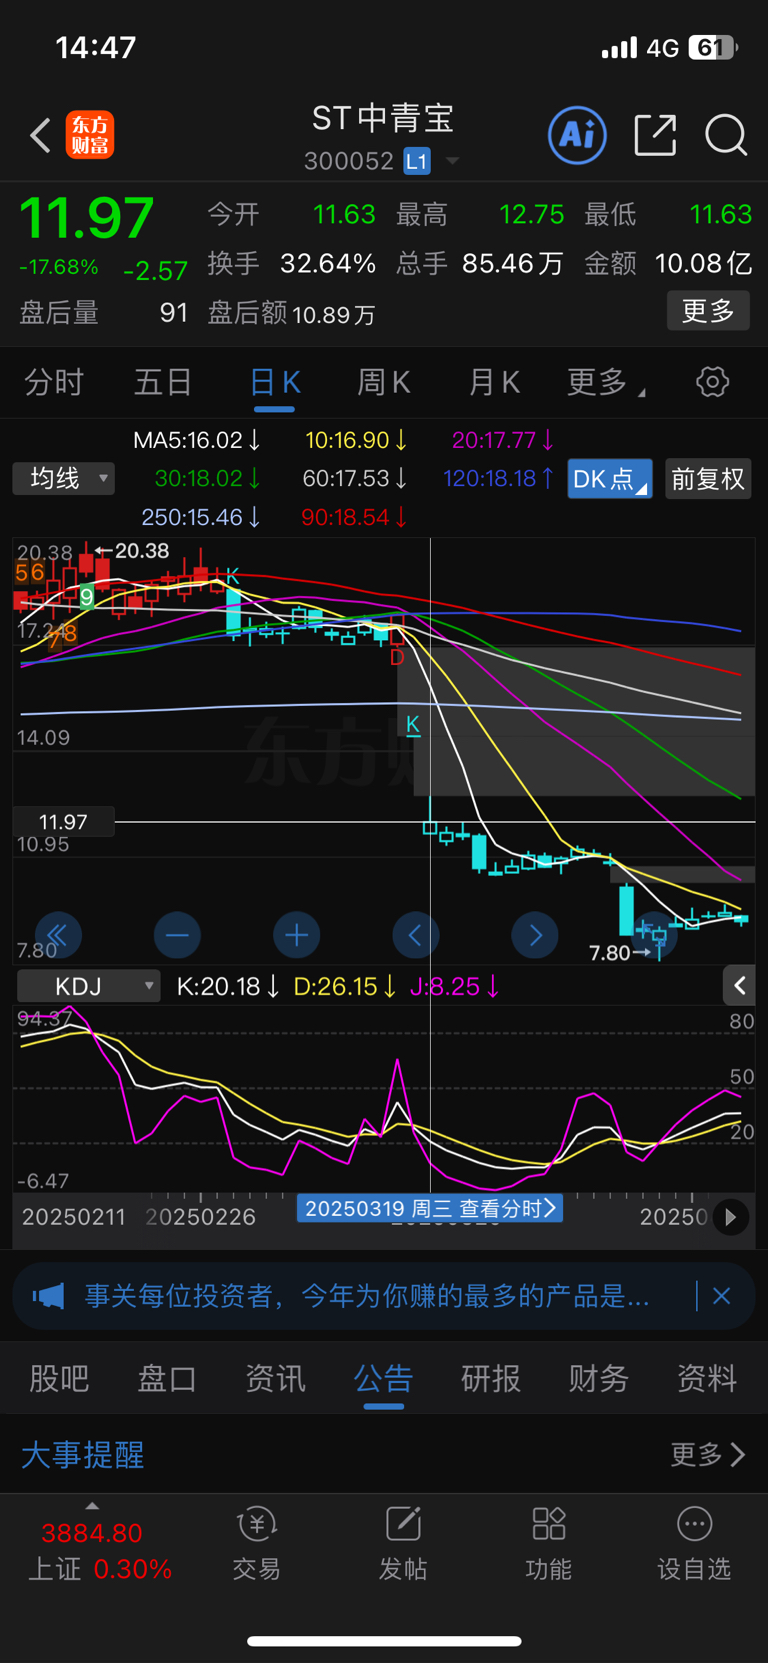Tap red 90:18.54 MA value

click(354, 517)
